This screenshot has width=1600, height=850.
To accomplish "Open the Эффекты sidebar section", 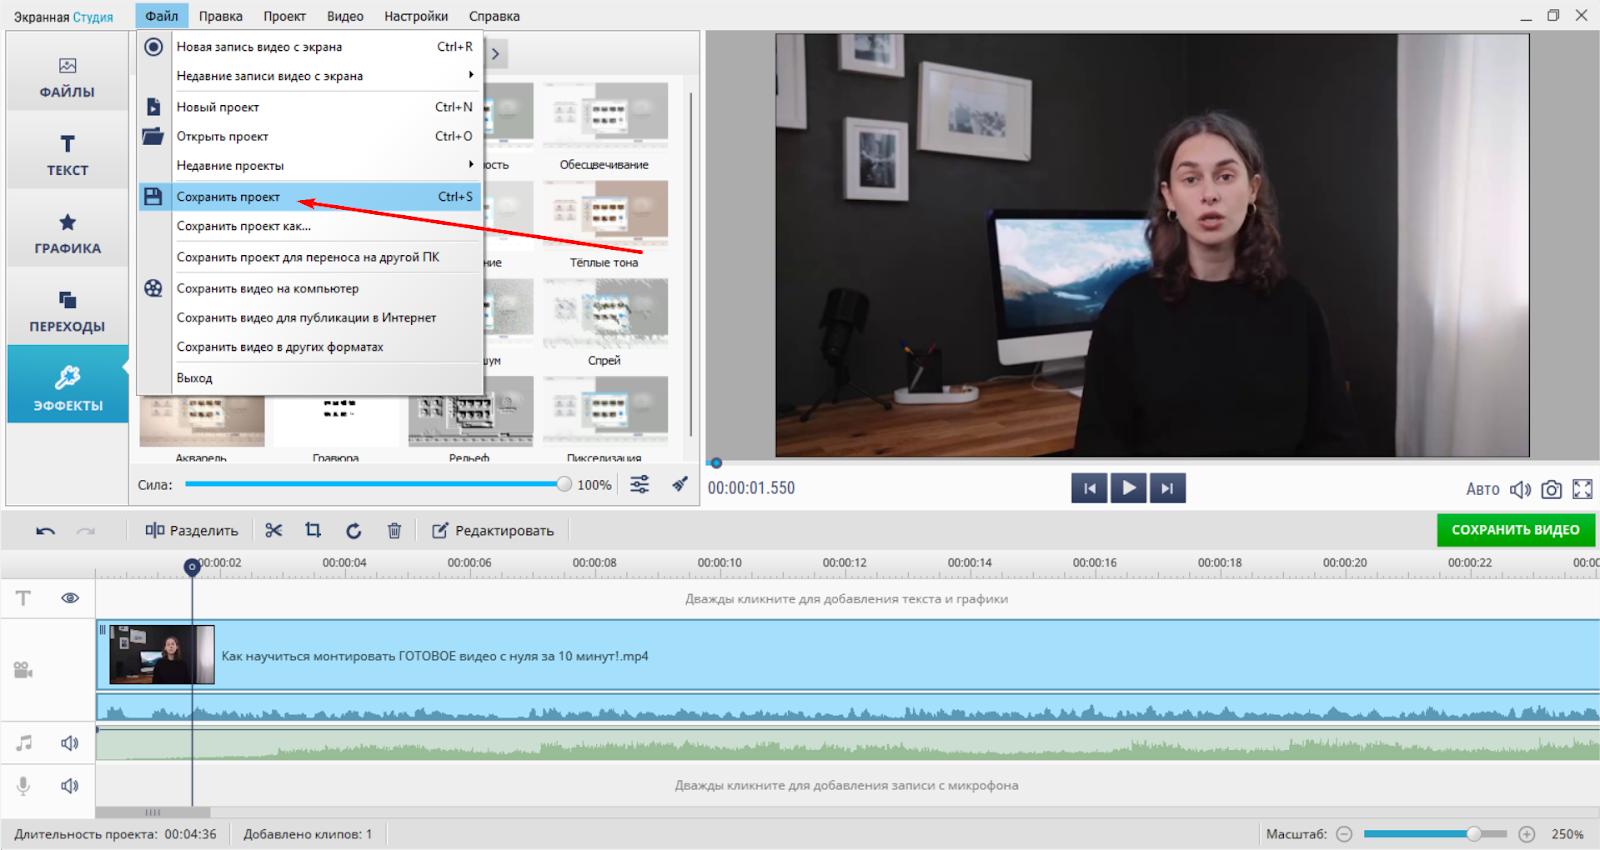I will (67, 386).
